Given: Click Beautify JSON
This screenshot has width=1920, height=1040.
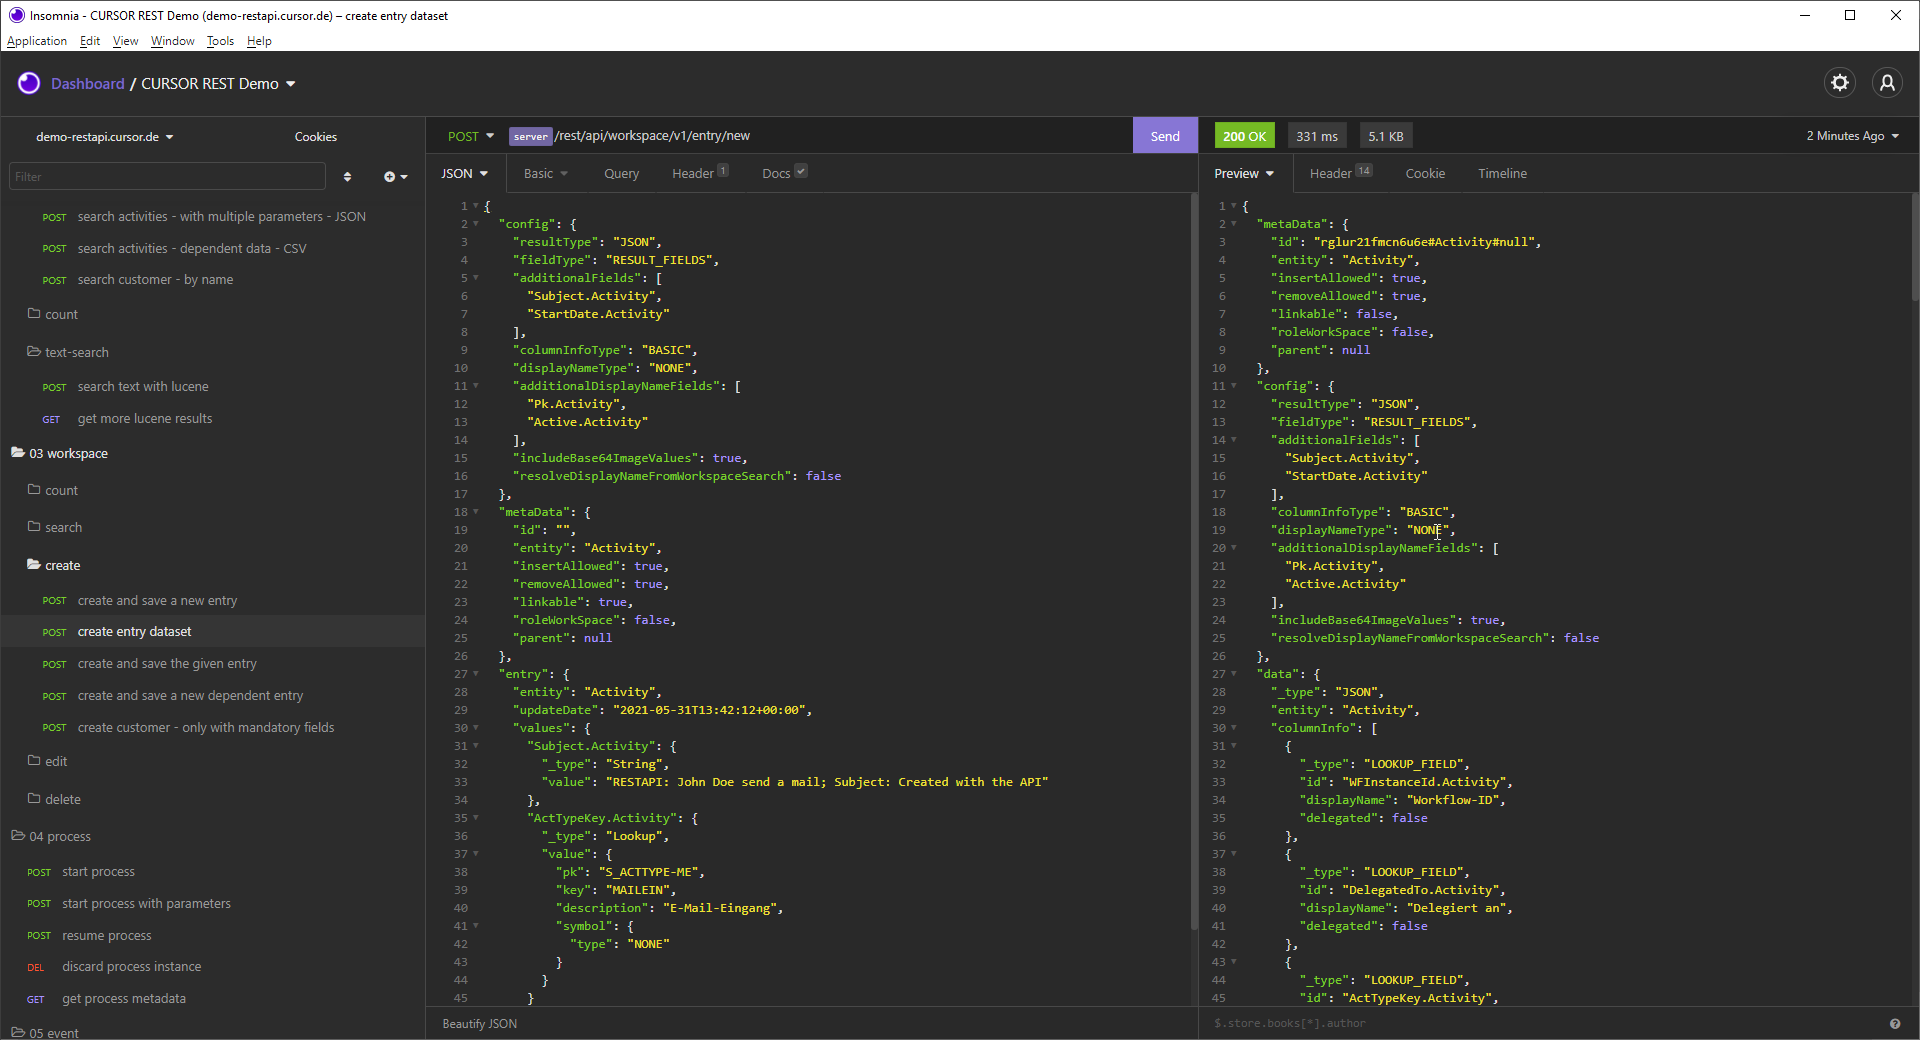Looking at the screenshot, I should (480, 1023).
